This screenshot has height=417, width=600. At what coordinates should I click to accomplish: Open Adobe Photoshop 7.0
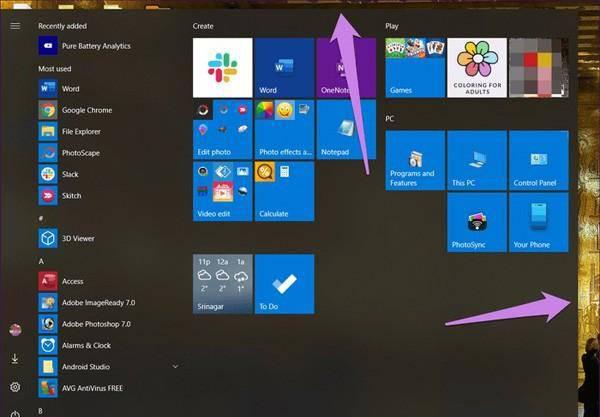pos(85,324)
